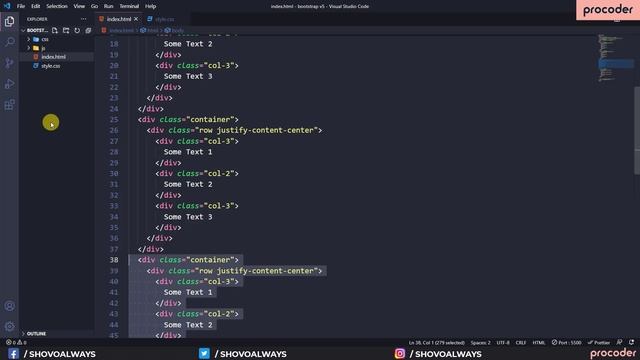Screen dimensions: 640x360
Task: Click line number 38 in the gutter
Action: (x=114, y=260)
